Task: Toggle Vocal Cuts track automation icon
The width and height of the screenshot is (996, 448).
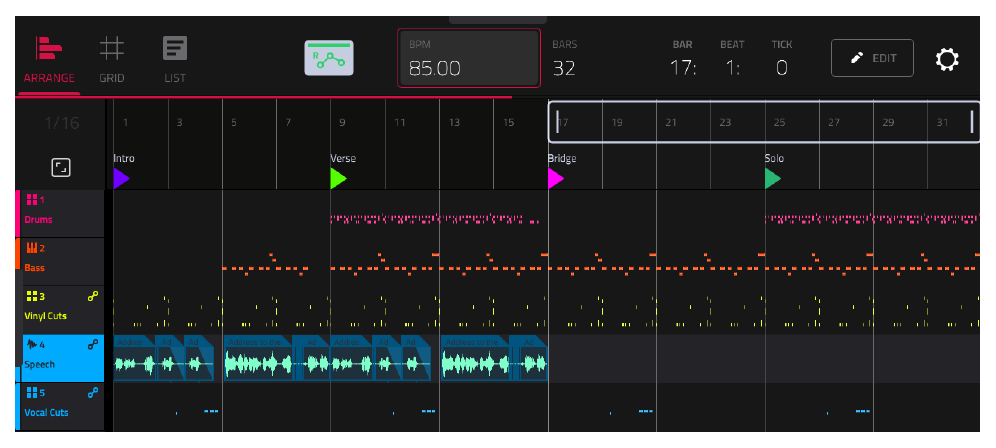Action: coord(93,393)
